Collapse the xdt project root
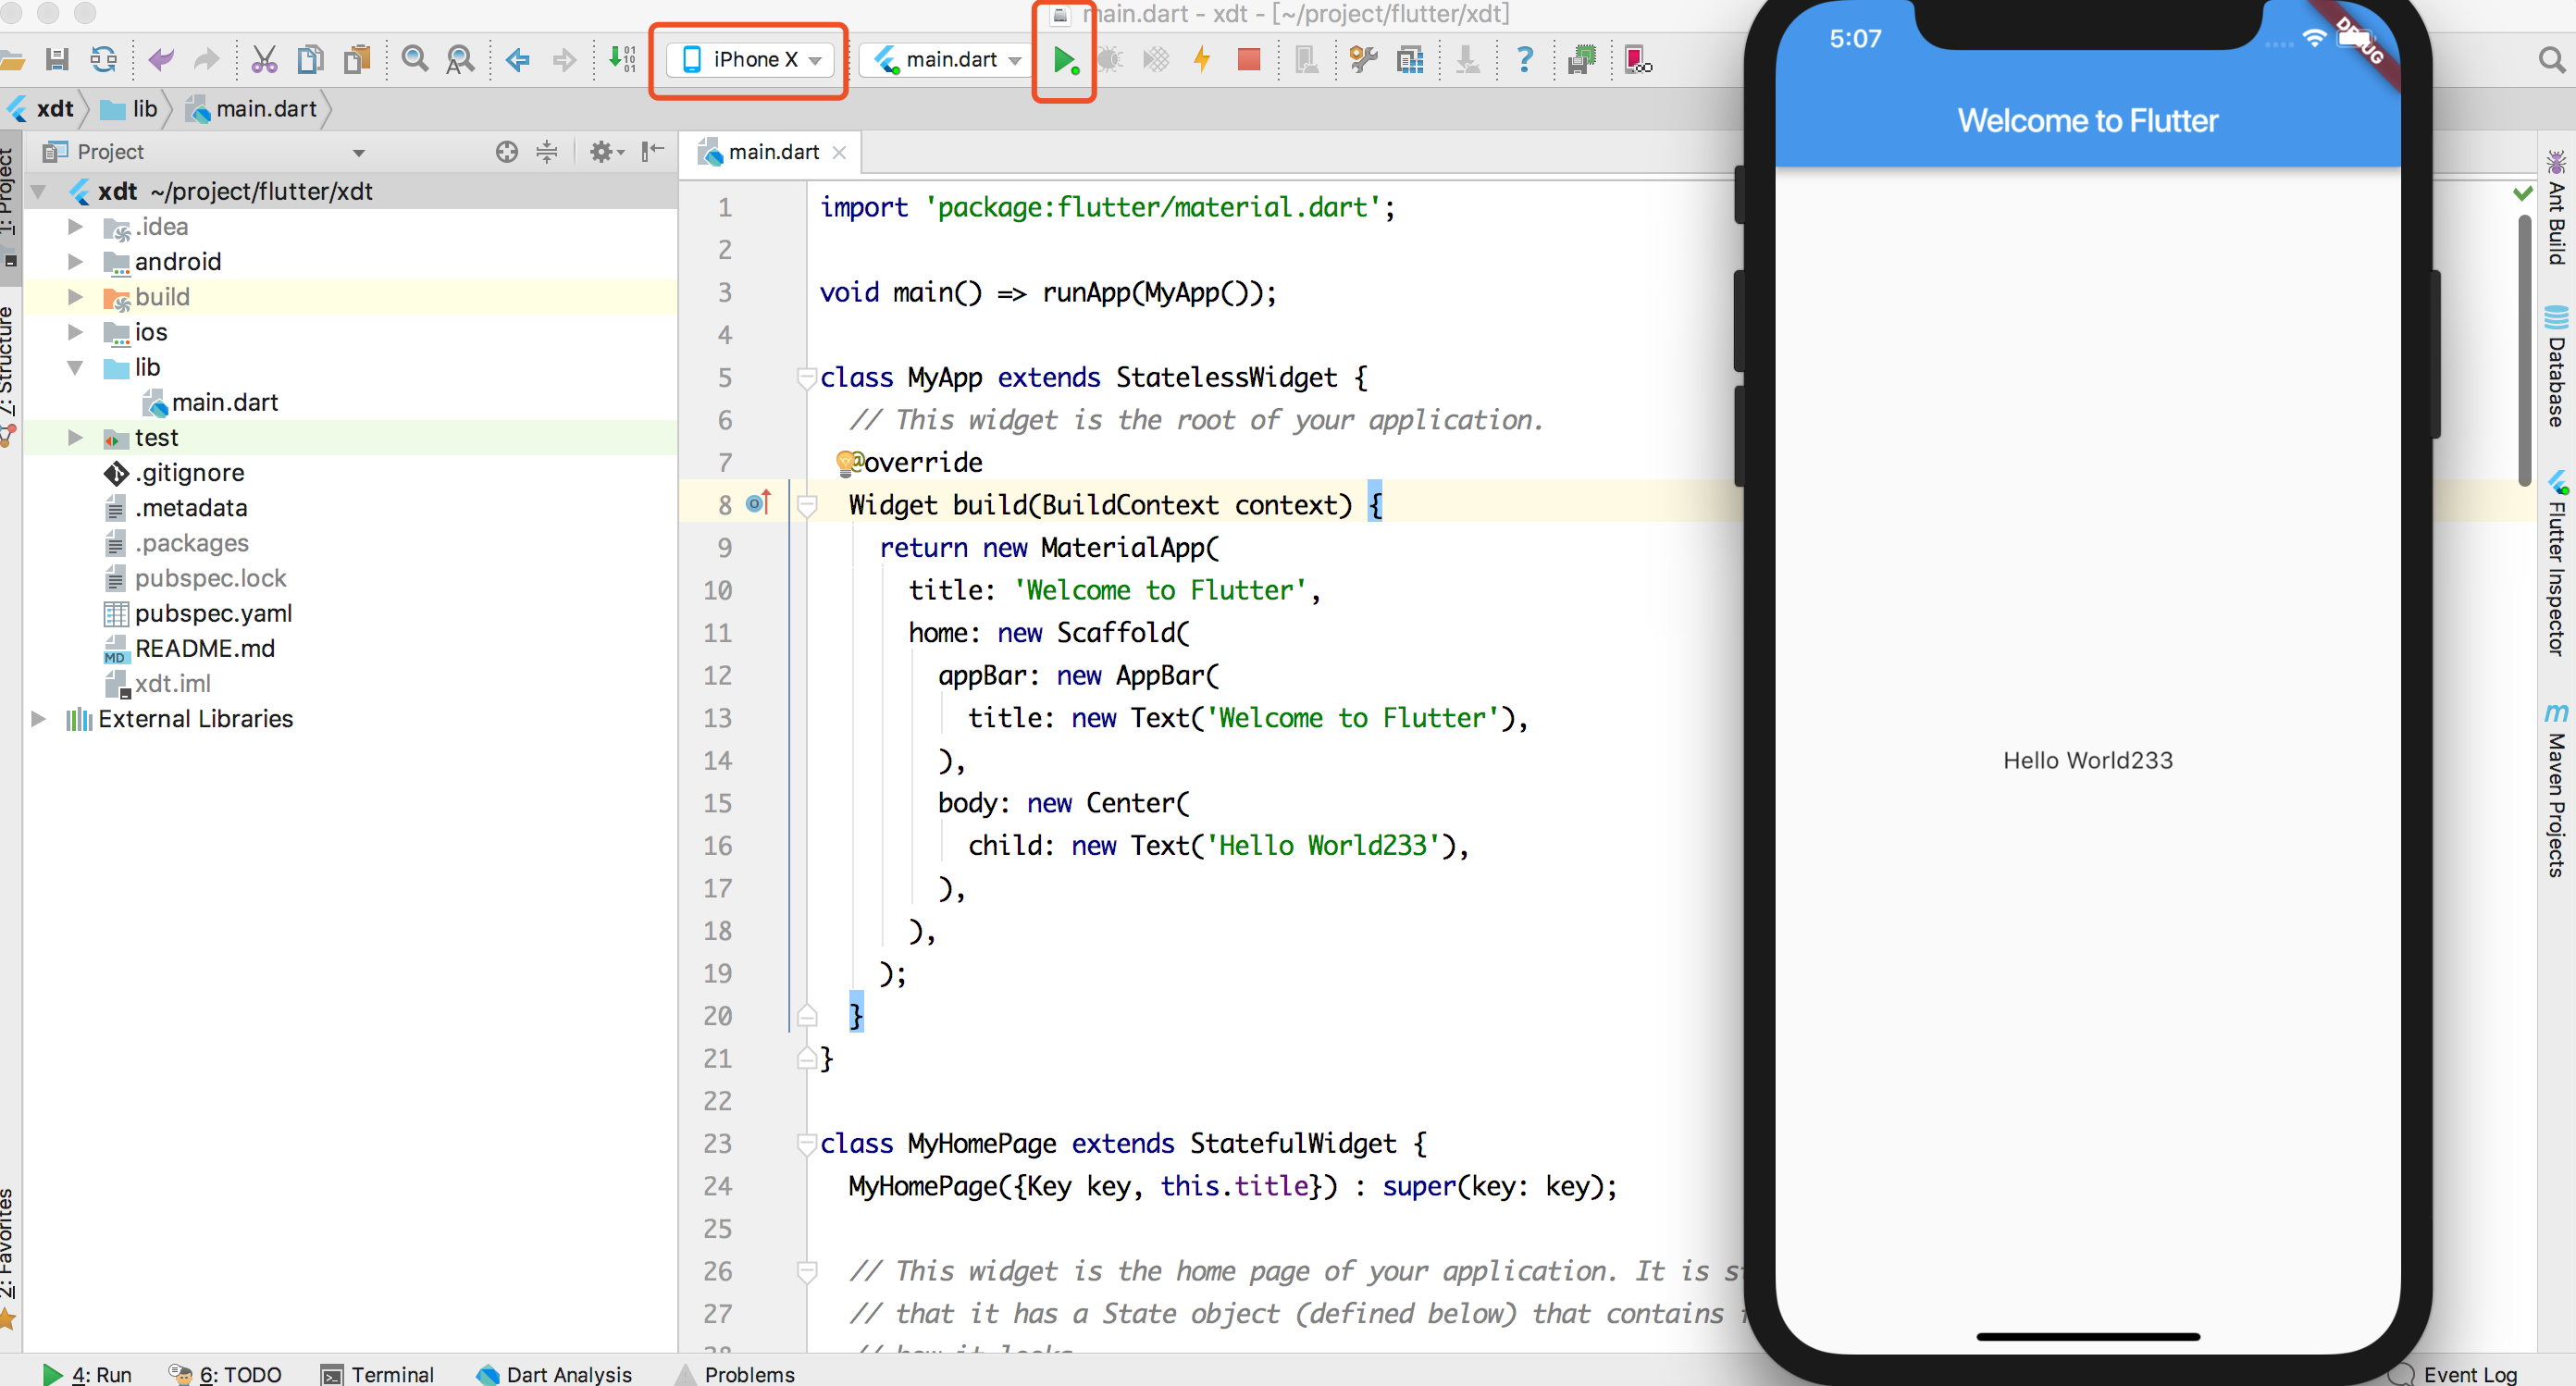 tap(38, 191)
